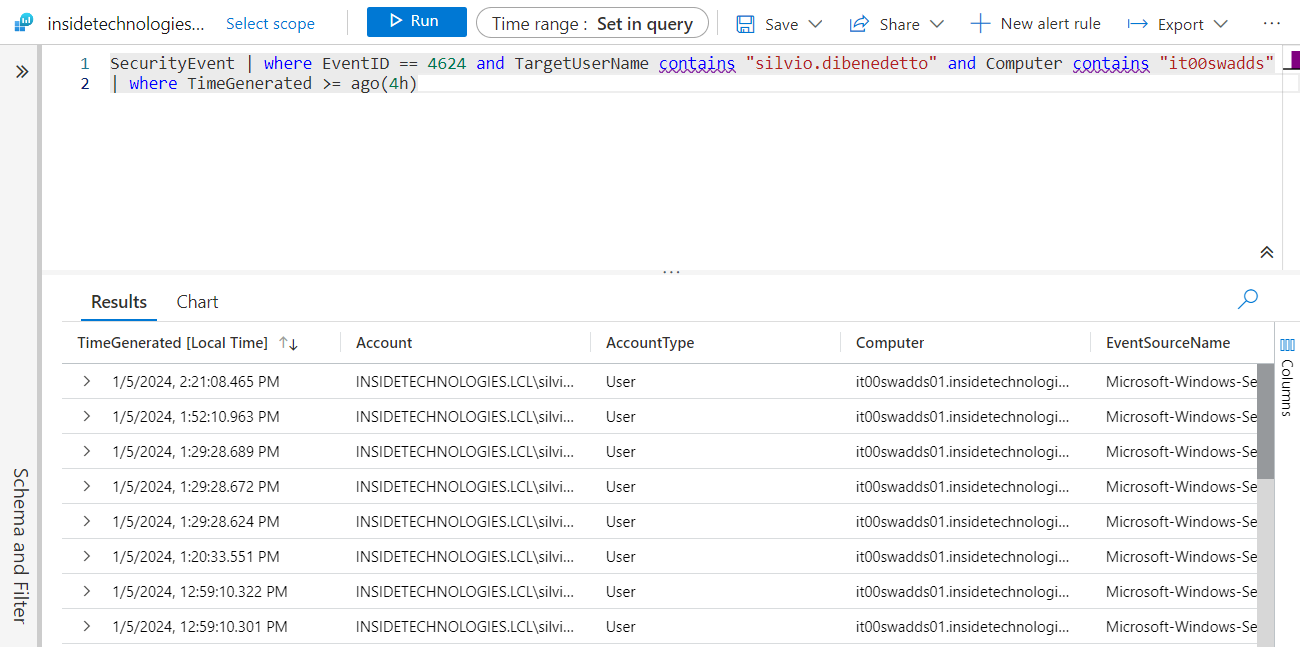
Task: Click the Log Analytics workspace icon
Action: click(24, 23)
